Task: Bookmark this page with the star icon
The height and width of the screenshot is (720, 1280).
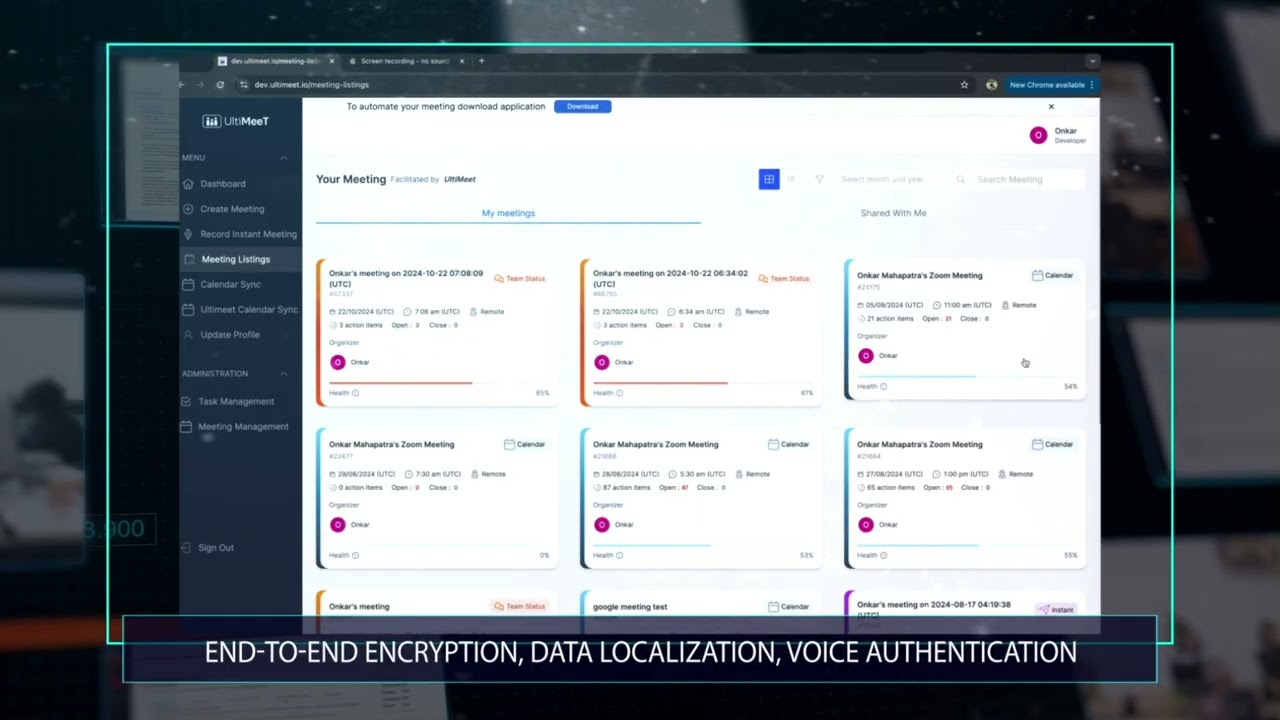Action: 964,85
